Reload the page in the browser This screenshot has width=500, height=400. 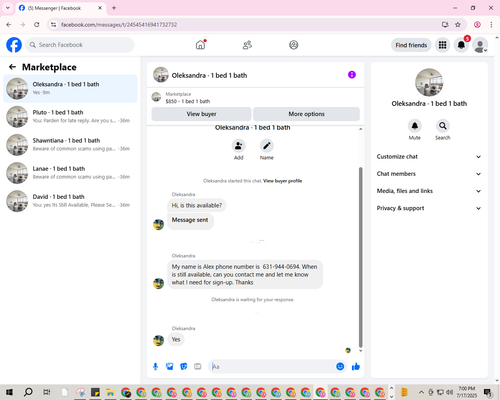[37, 24]
